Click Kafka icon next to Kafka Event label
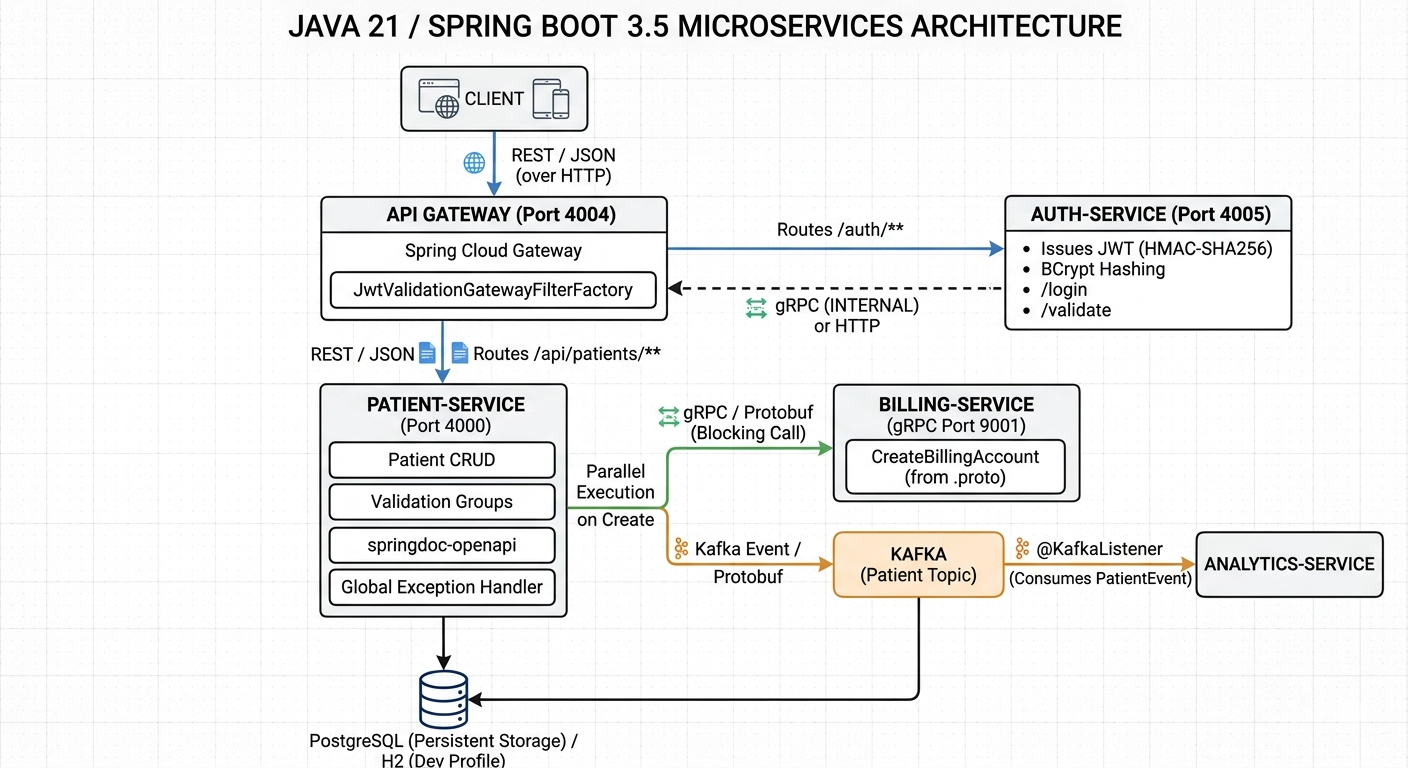 tap(682, 548)
